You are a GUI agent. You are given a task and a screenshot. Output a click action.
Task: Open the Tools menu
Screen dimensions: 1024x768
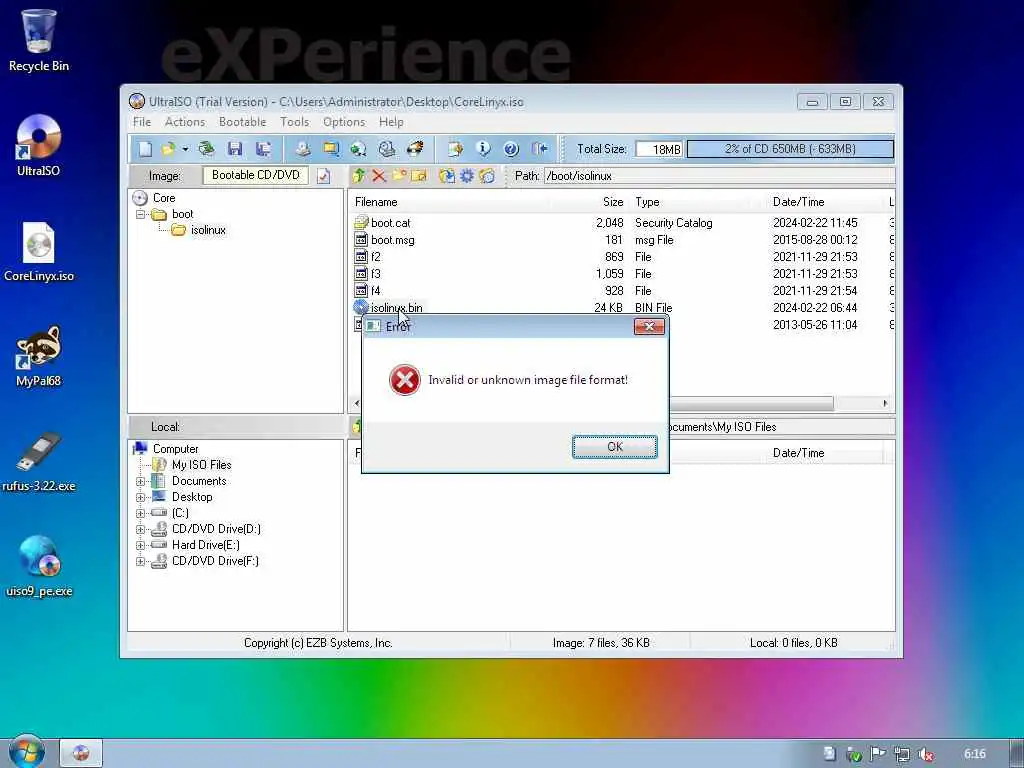pos(295,122)
